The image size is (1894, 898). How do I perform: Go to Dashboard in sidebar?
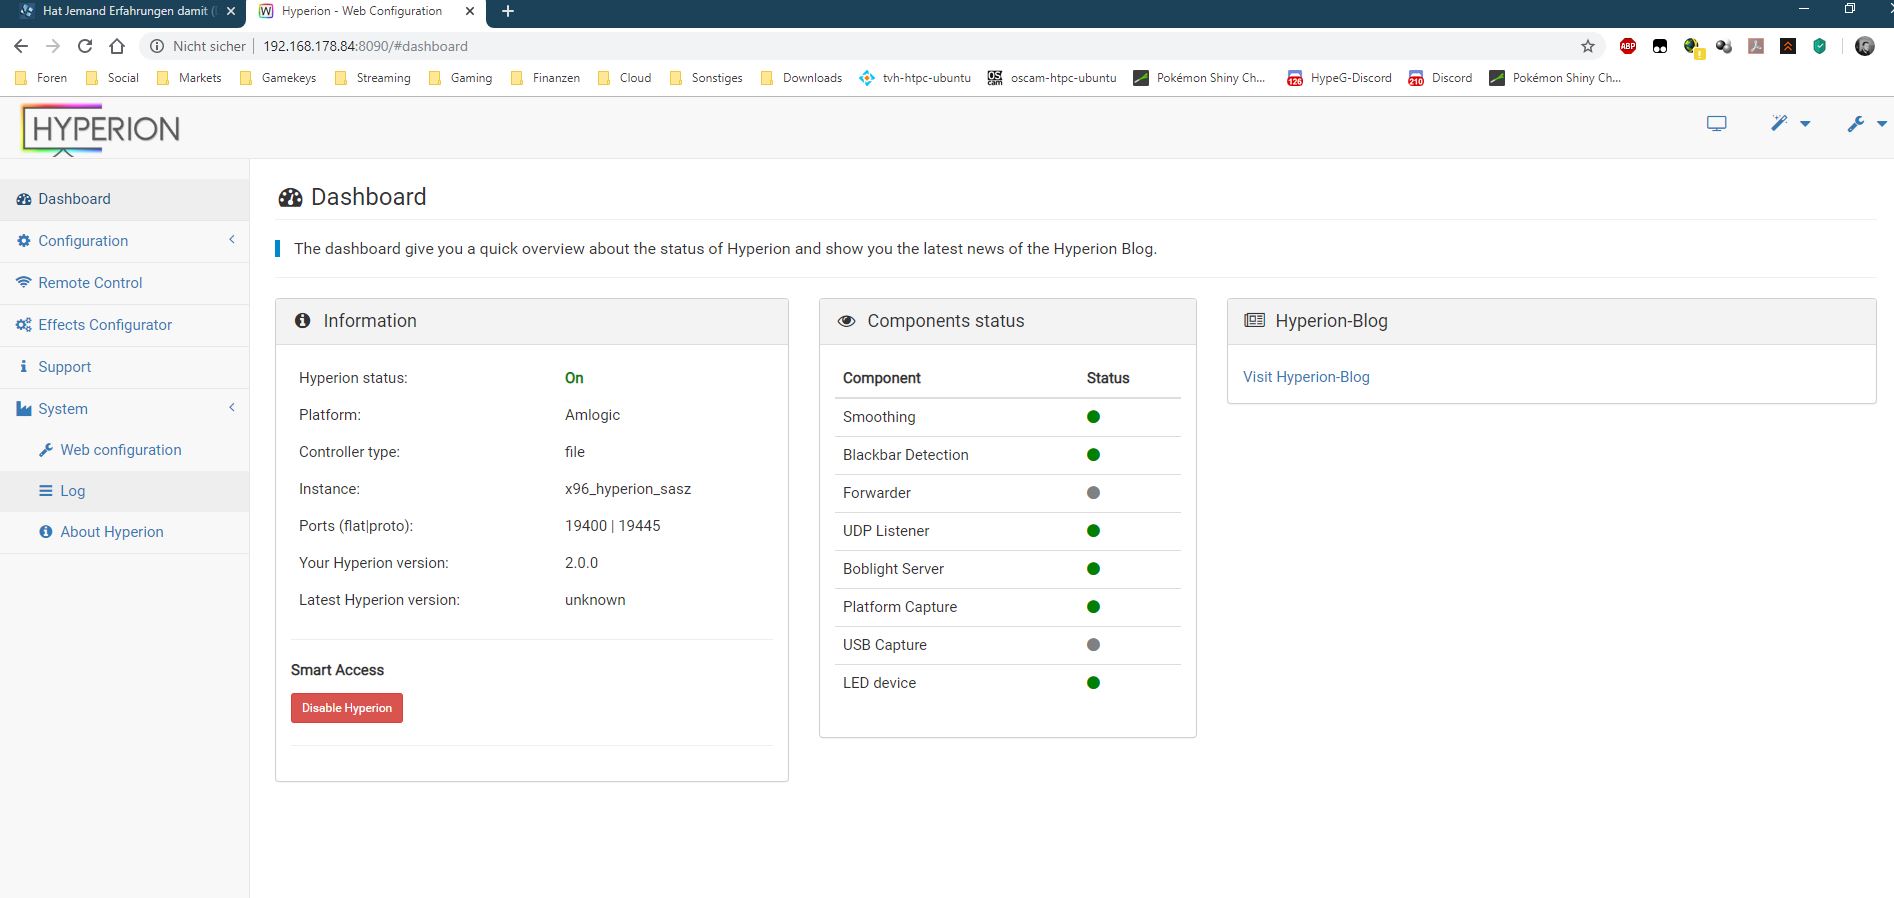(124, 199)
